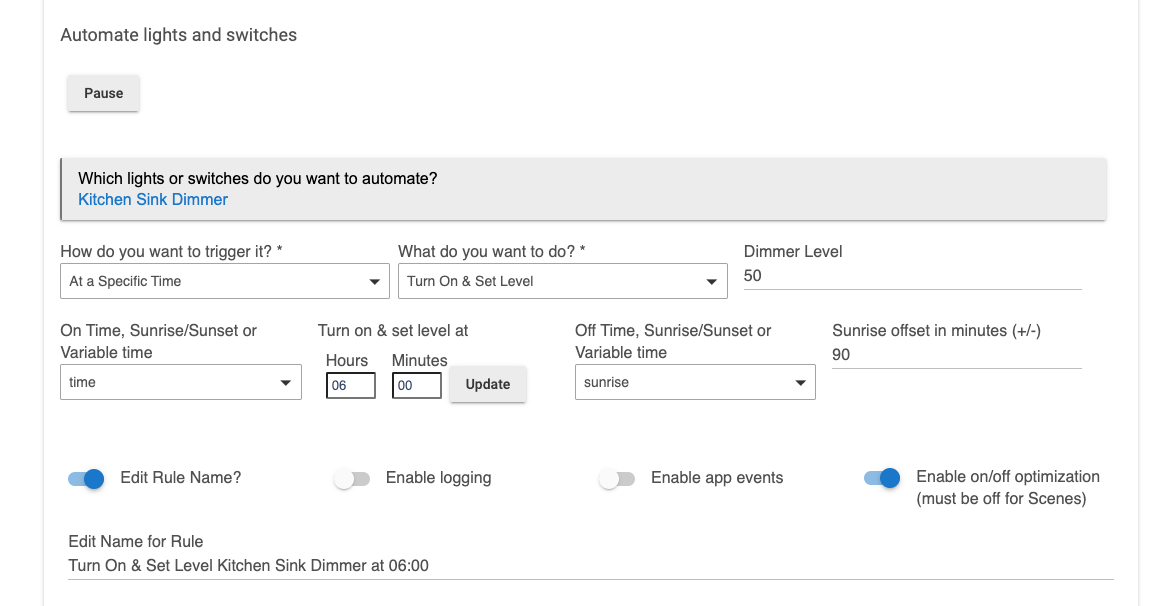The image size is (1159, 606).
Task: Open the 'How do you want to trigger it' dropdown
Action: tap(225, 282)
